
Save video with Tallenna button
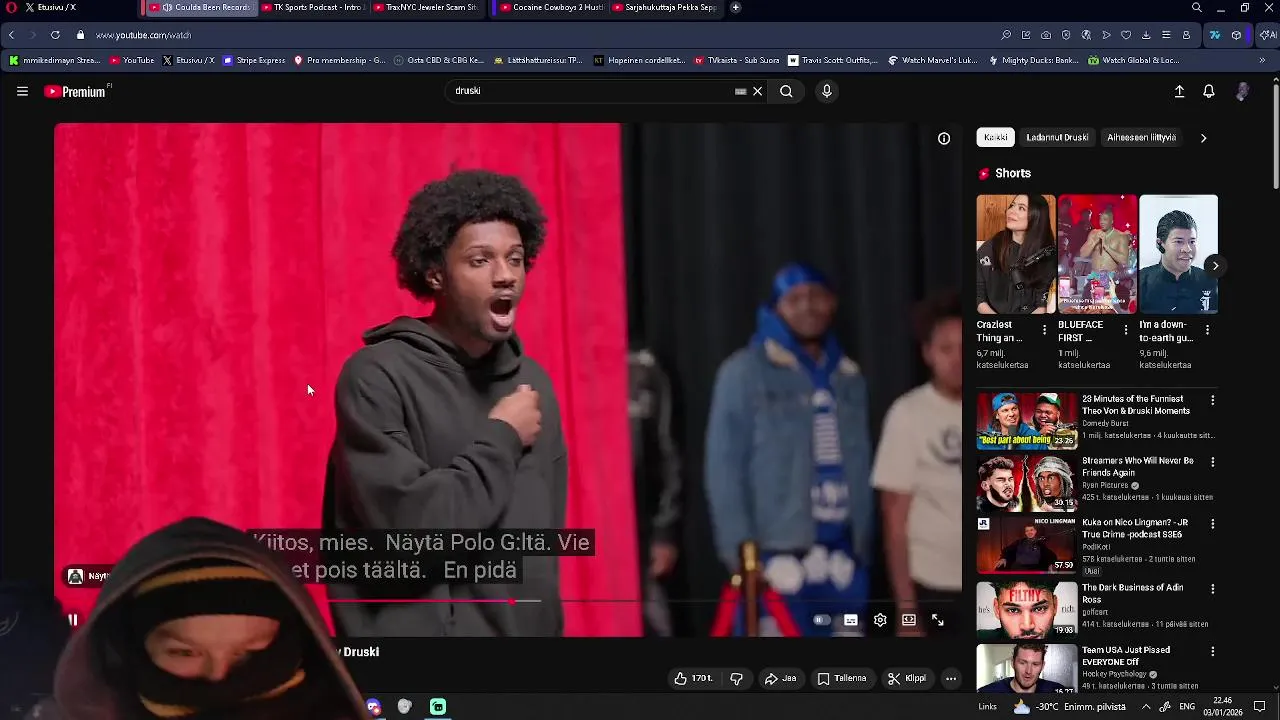(x=842, y=678)
